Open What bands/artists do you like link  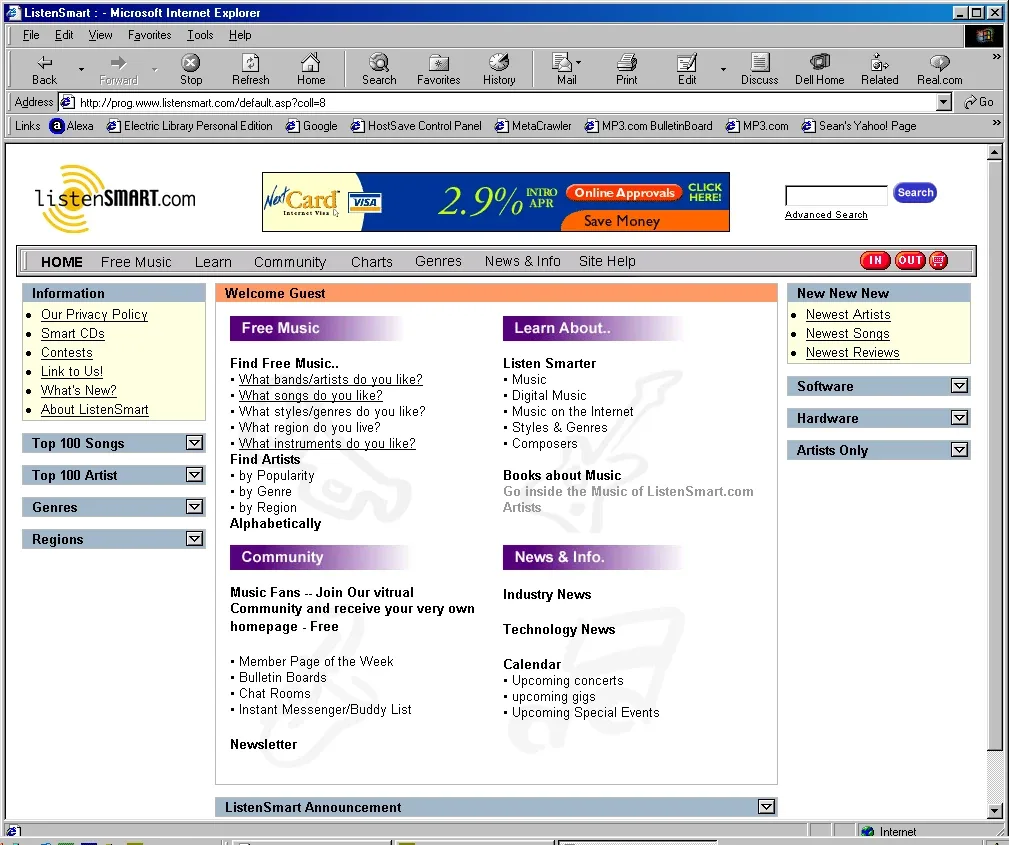(331, 380)
